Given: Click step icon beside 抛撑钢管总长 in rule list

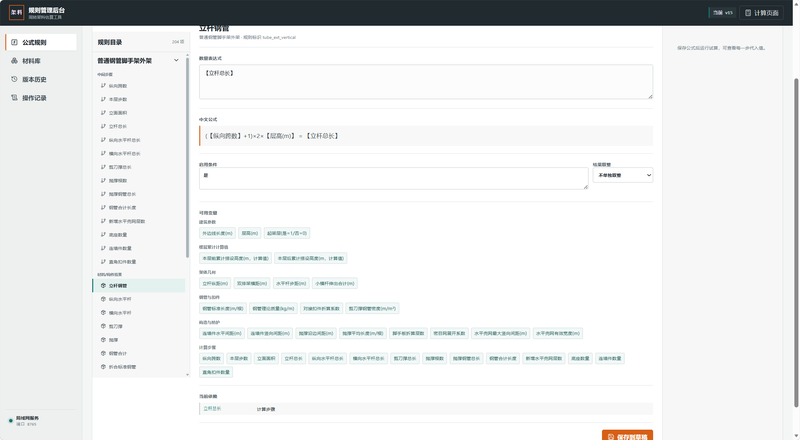Looking at the screenshot, I should [104, 194].
